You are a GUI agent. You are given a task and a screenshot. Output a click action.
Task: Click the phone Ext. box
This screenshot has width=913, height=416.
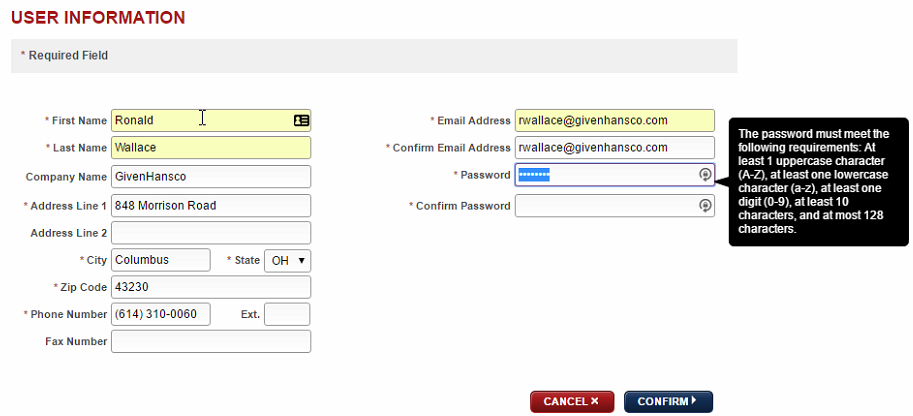click(x=287, y=314)
